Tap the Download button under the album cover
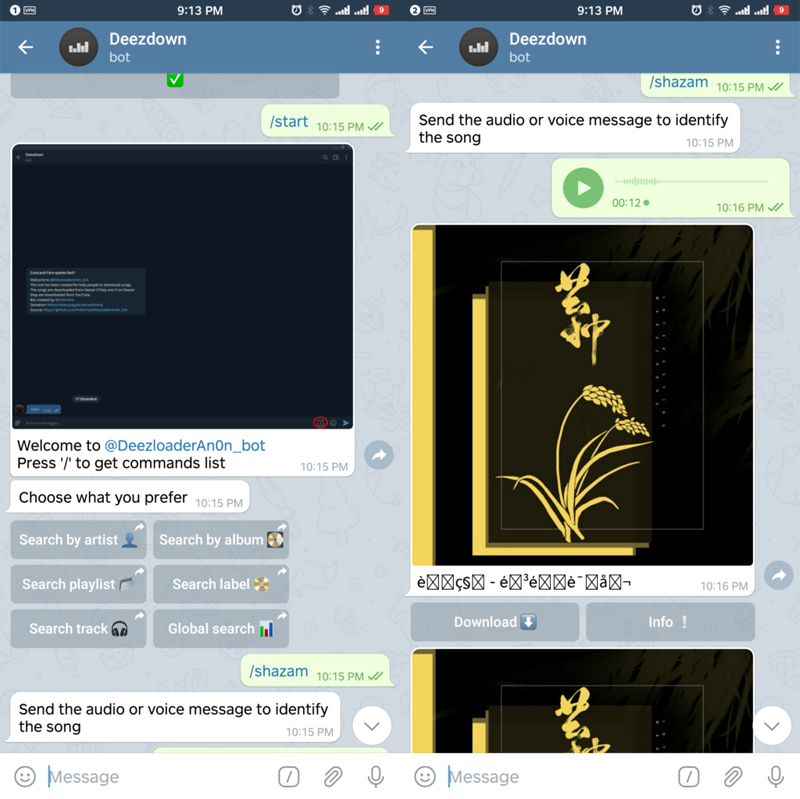 (495, 622)
